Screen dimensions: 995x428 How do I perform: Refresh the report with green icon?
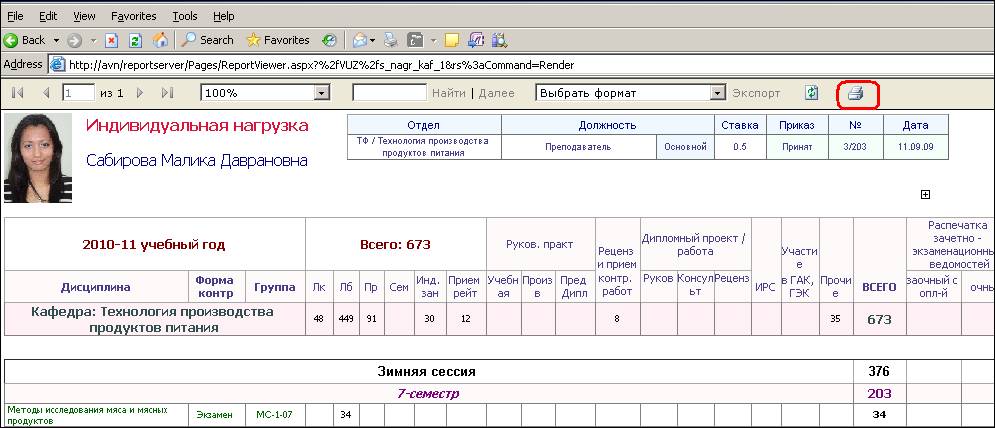(811, 93)
